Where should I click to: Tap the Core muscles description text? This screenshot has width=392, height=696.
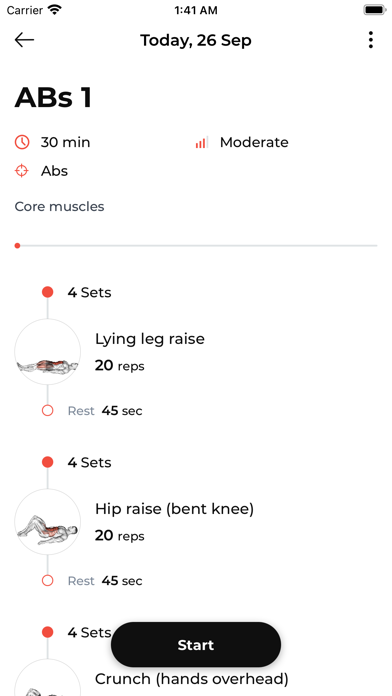59,206
